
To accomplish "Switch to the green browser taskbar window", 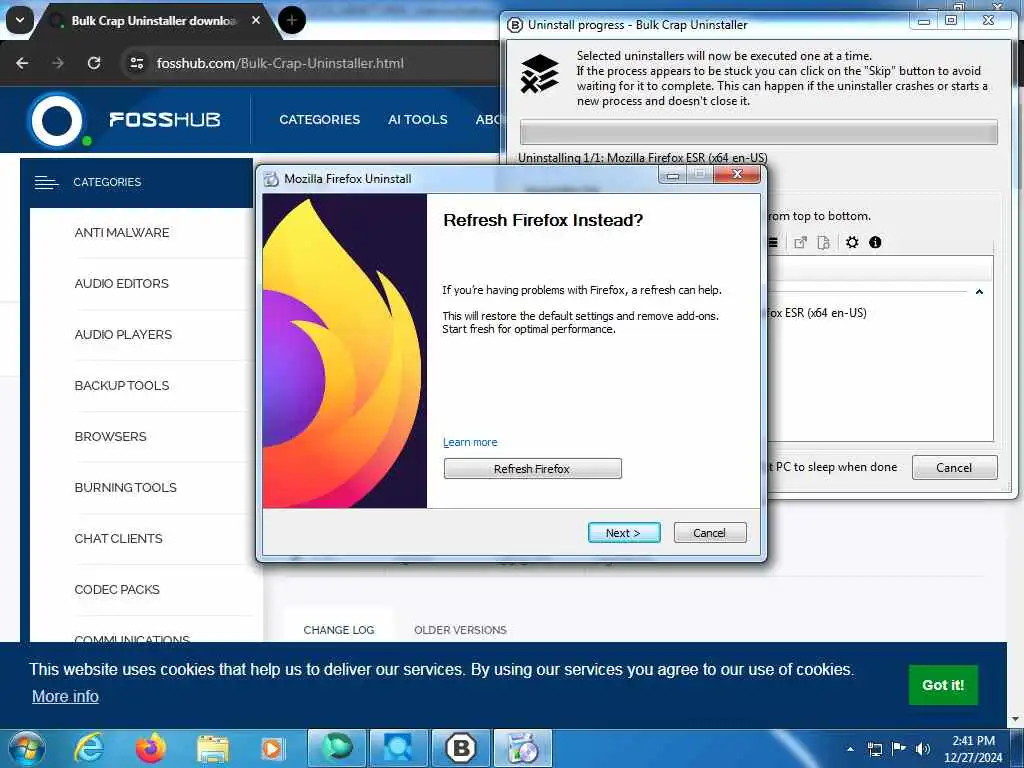I will click(x=336, y=748).
